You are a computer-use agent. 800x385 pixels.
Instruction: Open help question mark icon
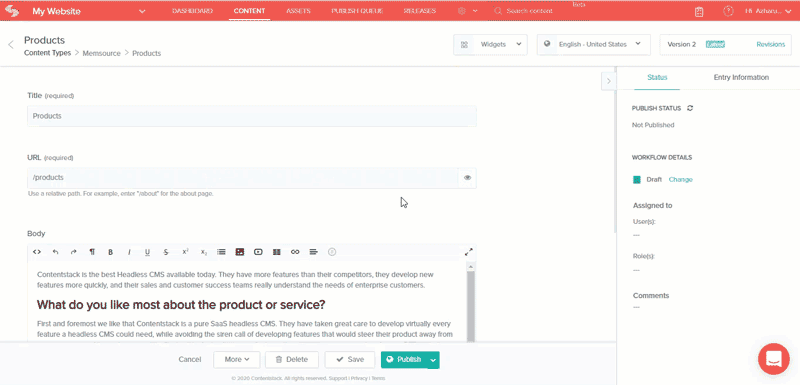728,11
